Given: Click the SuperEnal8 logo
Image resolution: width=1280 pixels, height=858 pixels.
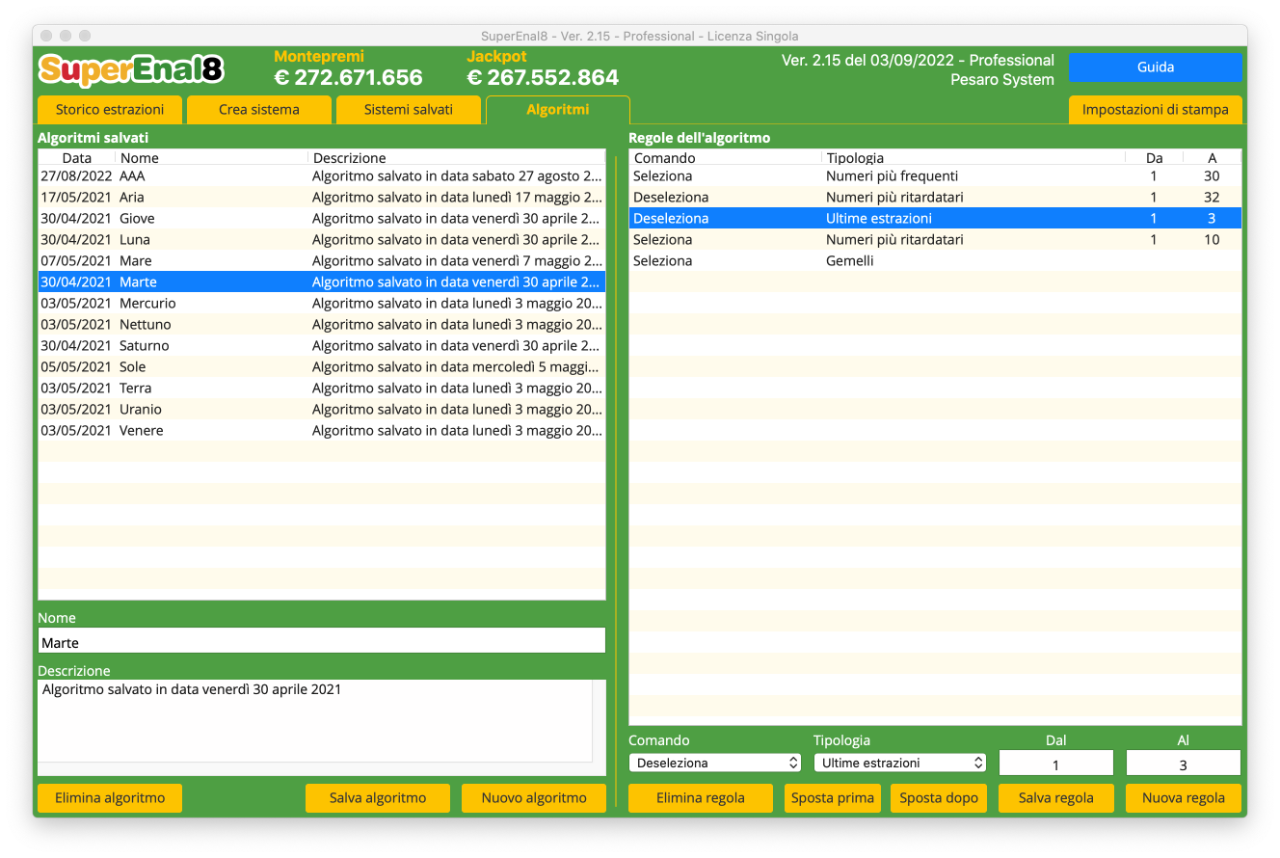Looking at the screenshot, I should point(131,70).
